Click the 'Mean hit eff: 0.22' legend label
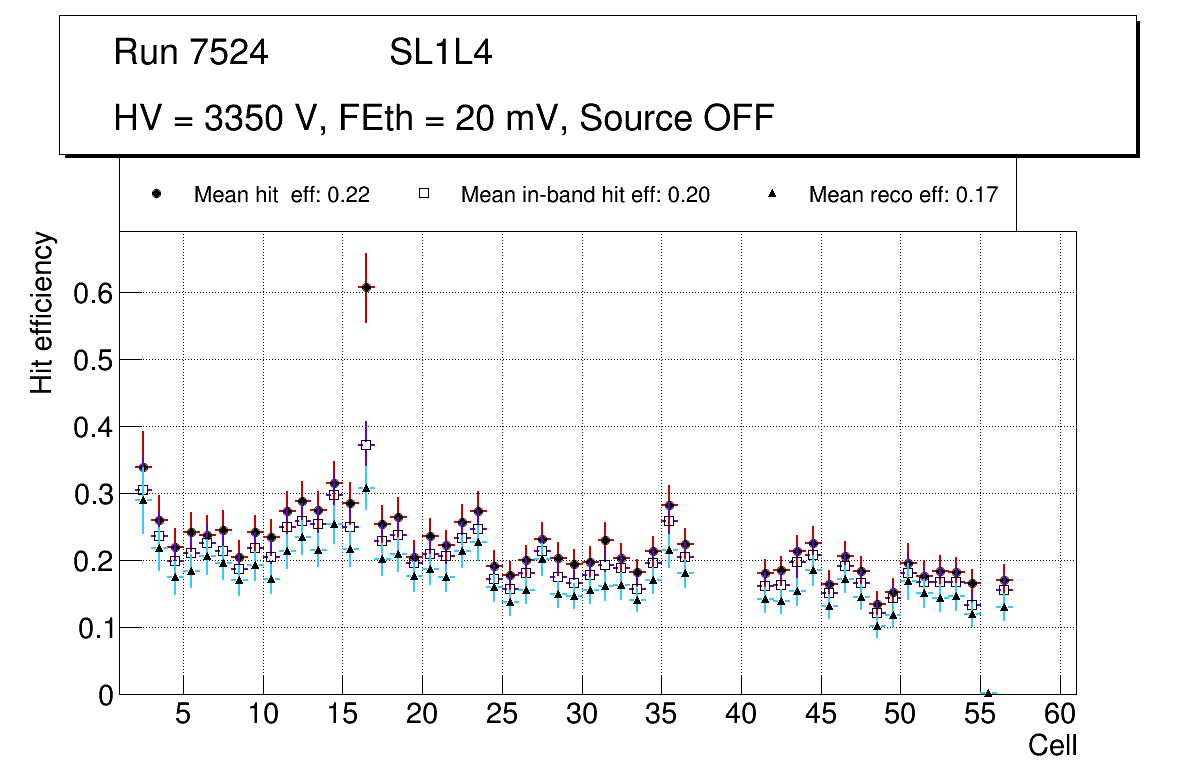 click(x=281, y=195)
